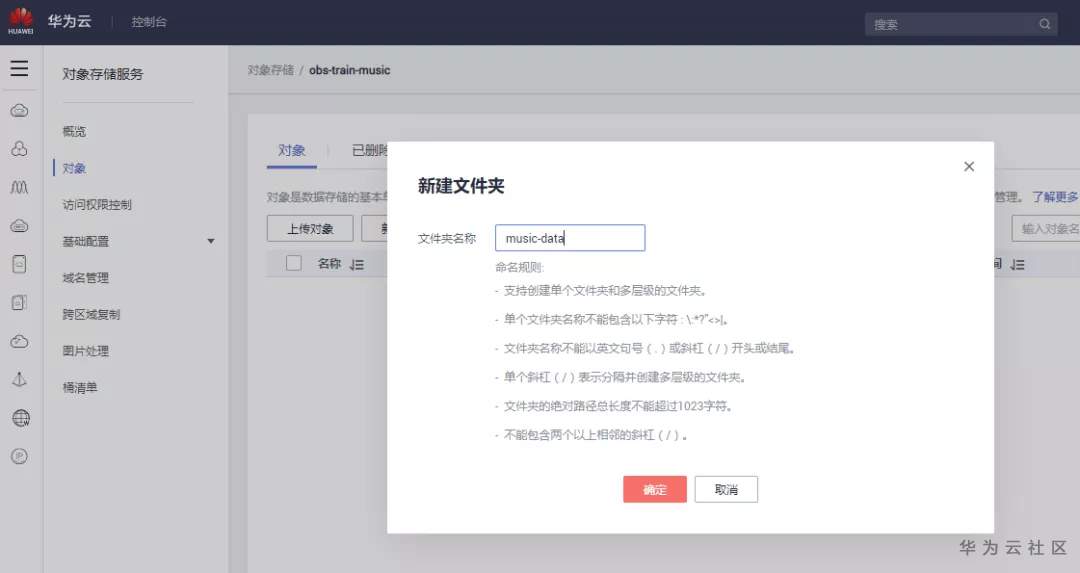Open the 了解更多 link
This screenshot has width=1080, height=573.
(x=1055, y=198)
